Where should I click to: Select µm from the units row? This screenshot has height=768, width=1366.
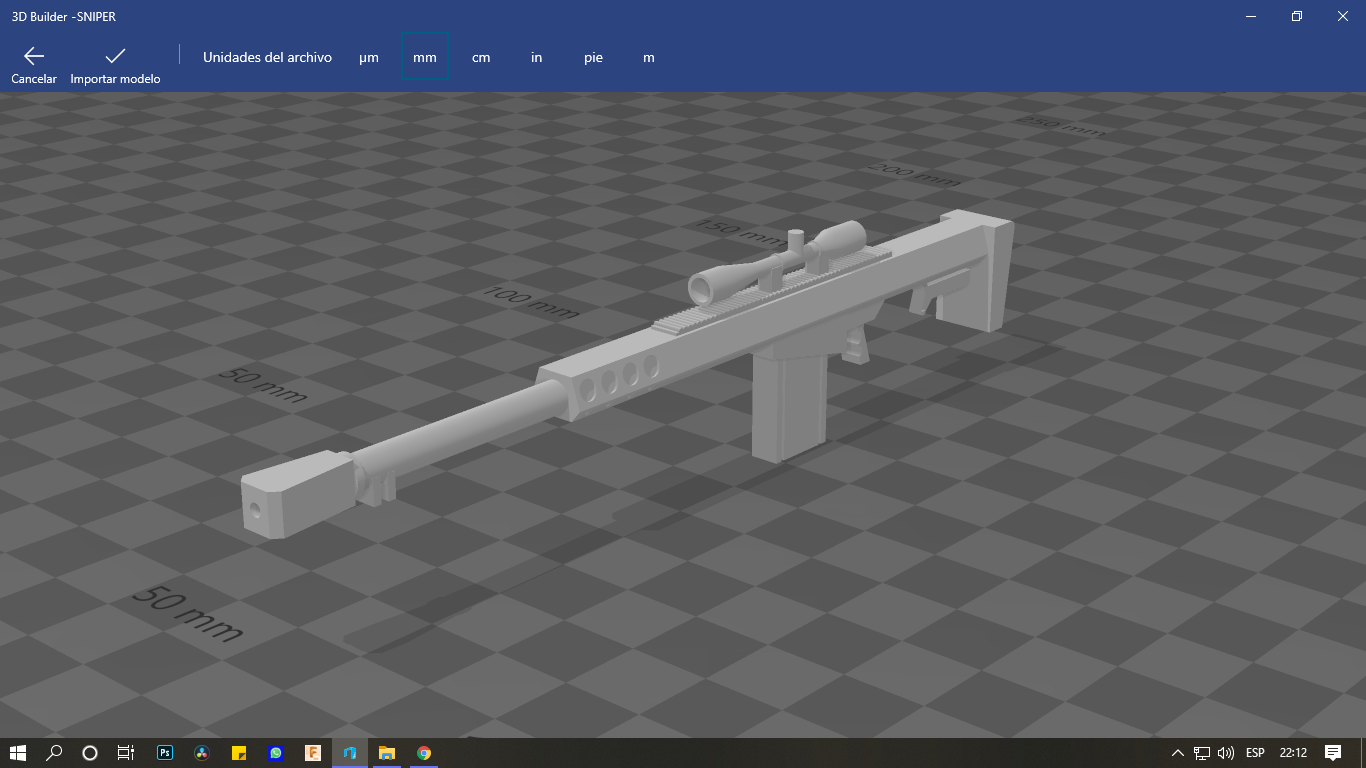click(x=369, y=57)
